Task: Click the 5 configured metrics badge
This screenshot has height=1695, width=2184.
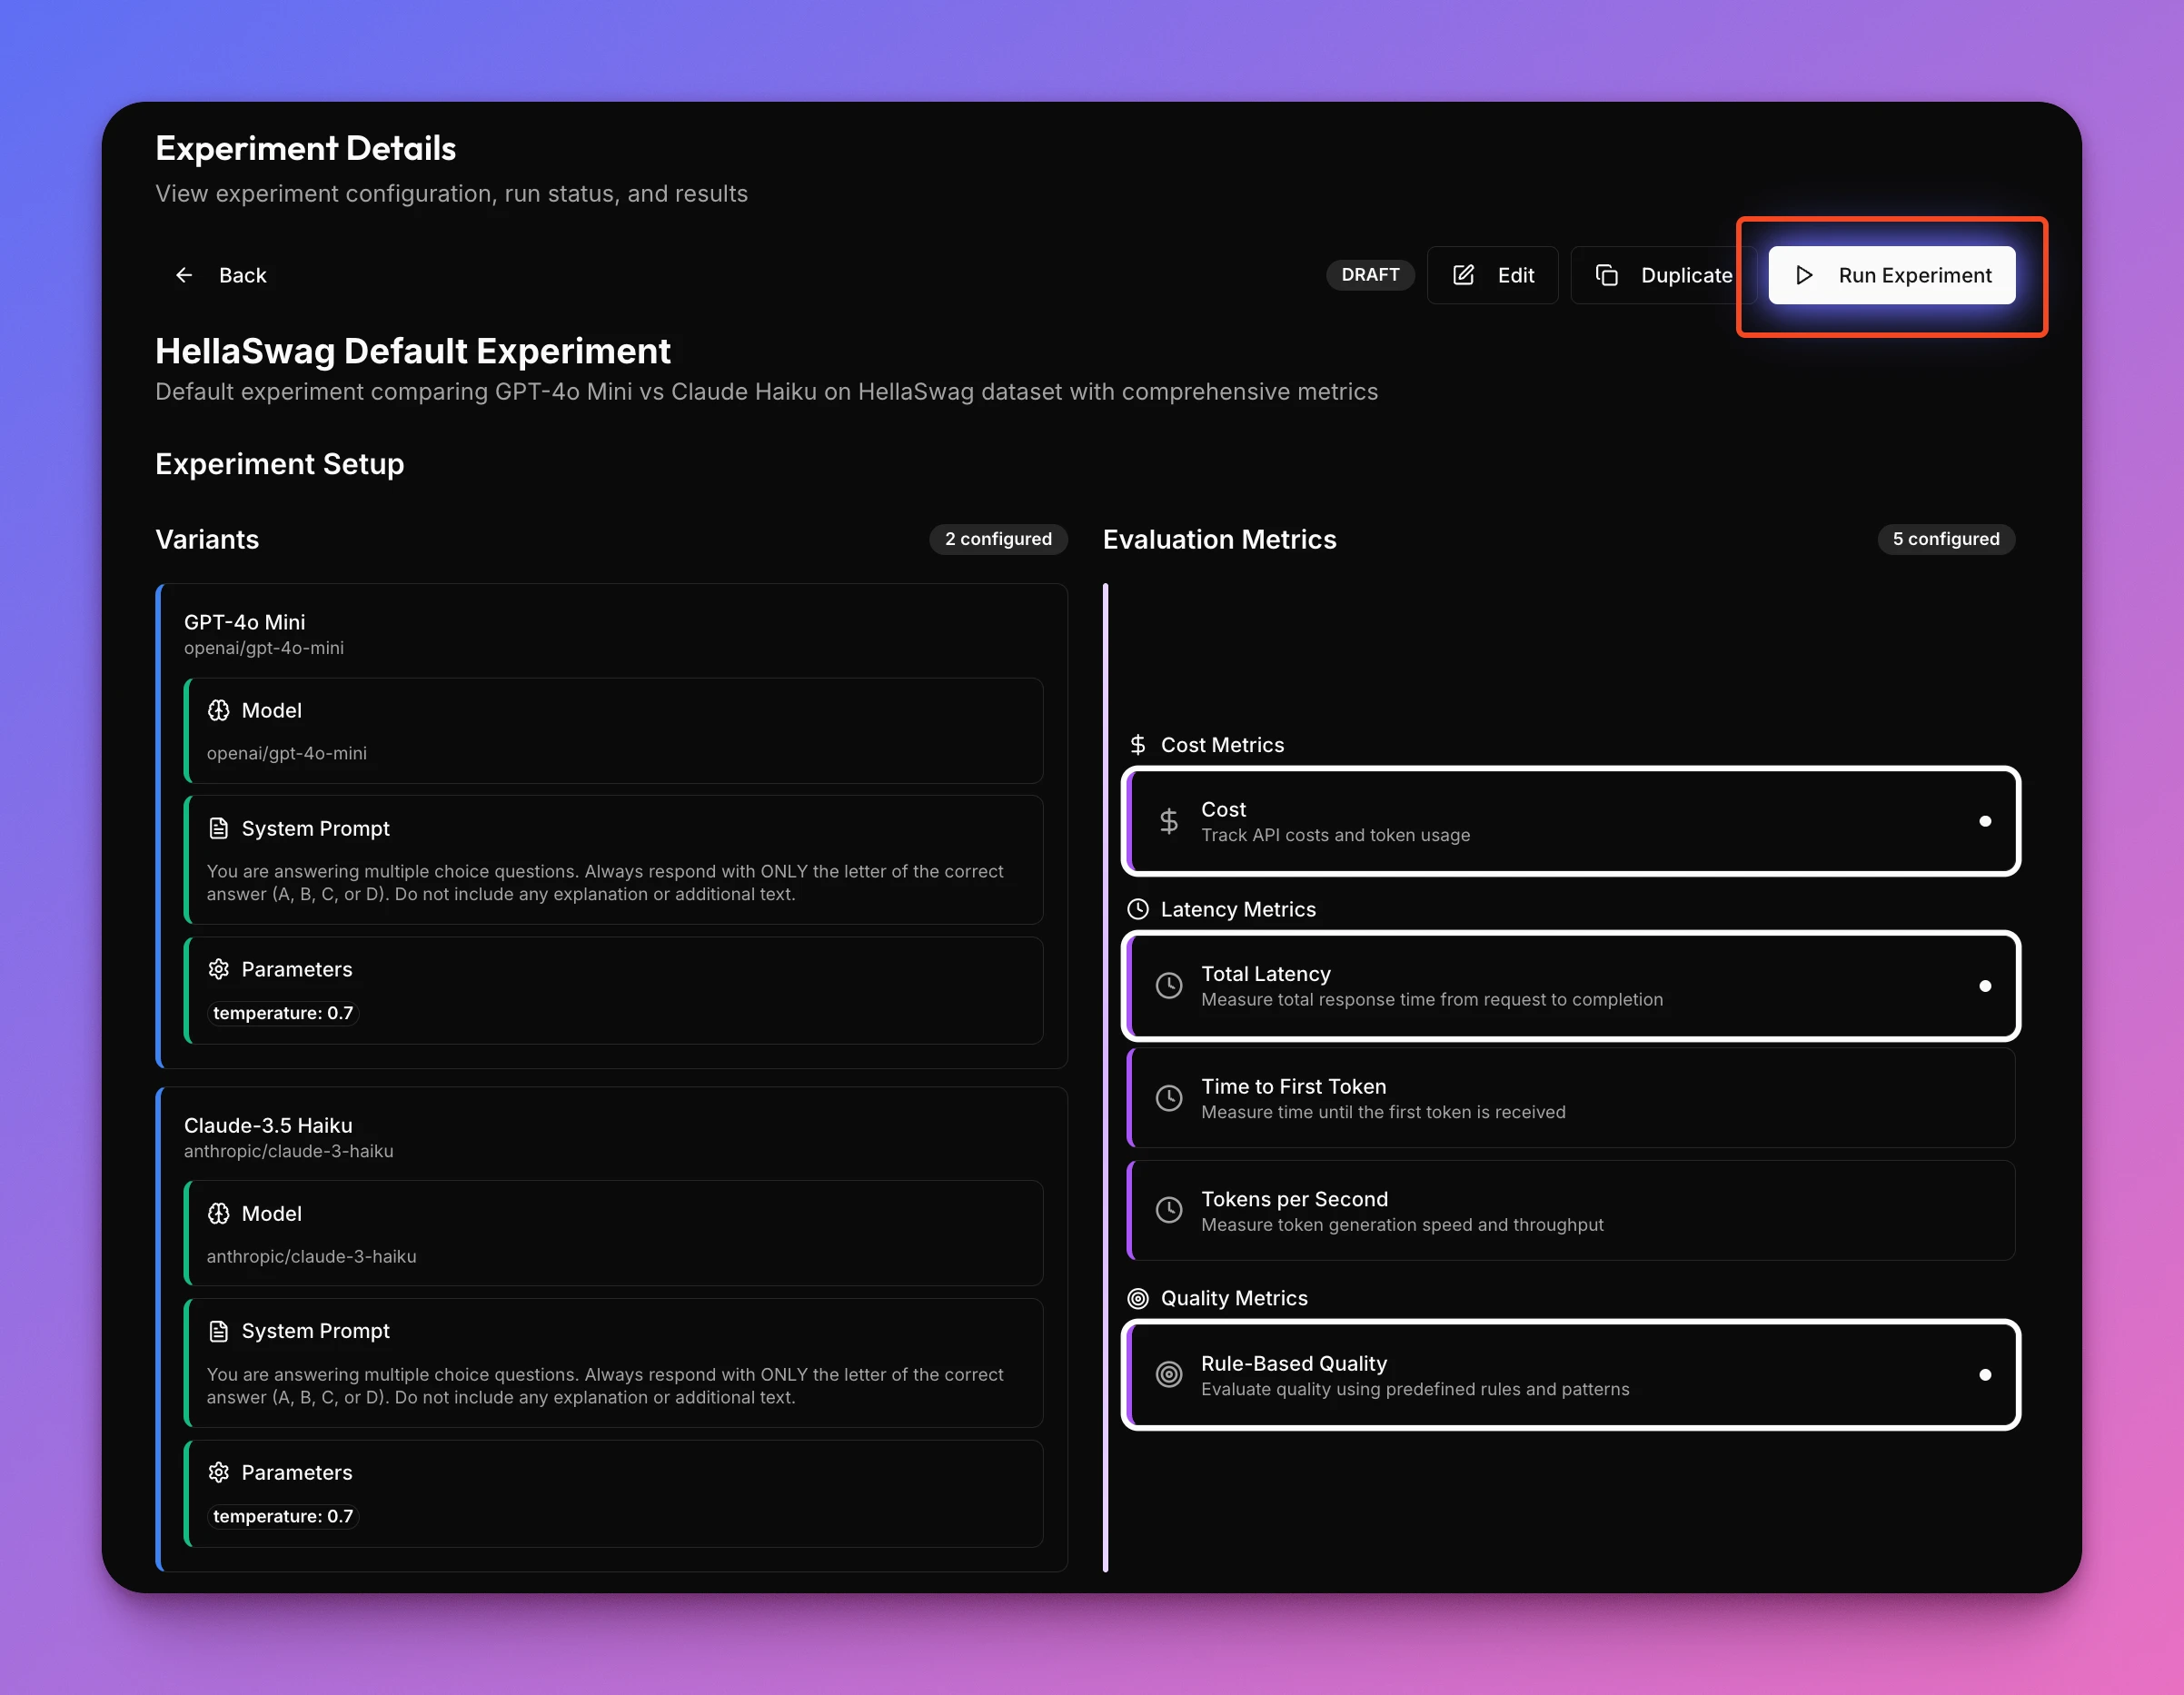Action: pos(1945,539)
